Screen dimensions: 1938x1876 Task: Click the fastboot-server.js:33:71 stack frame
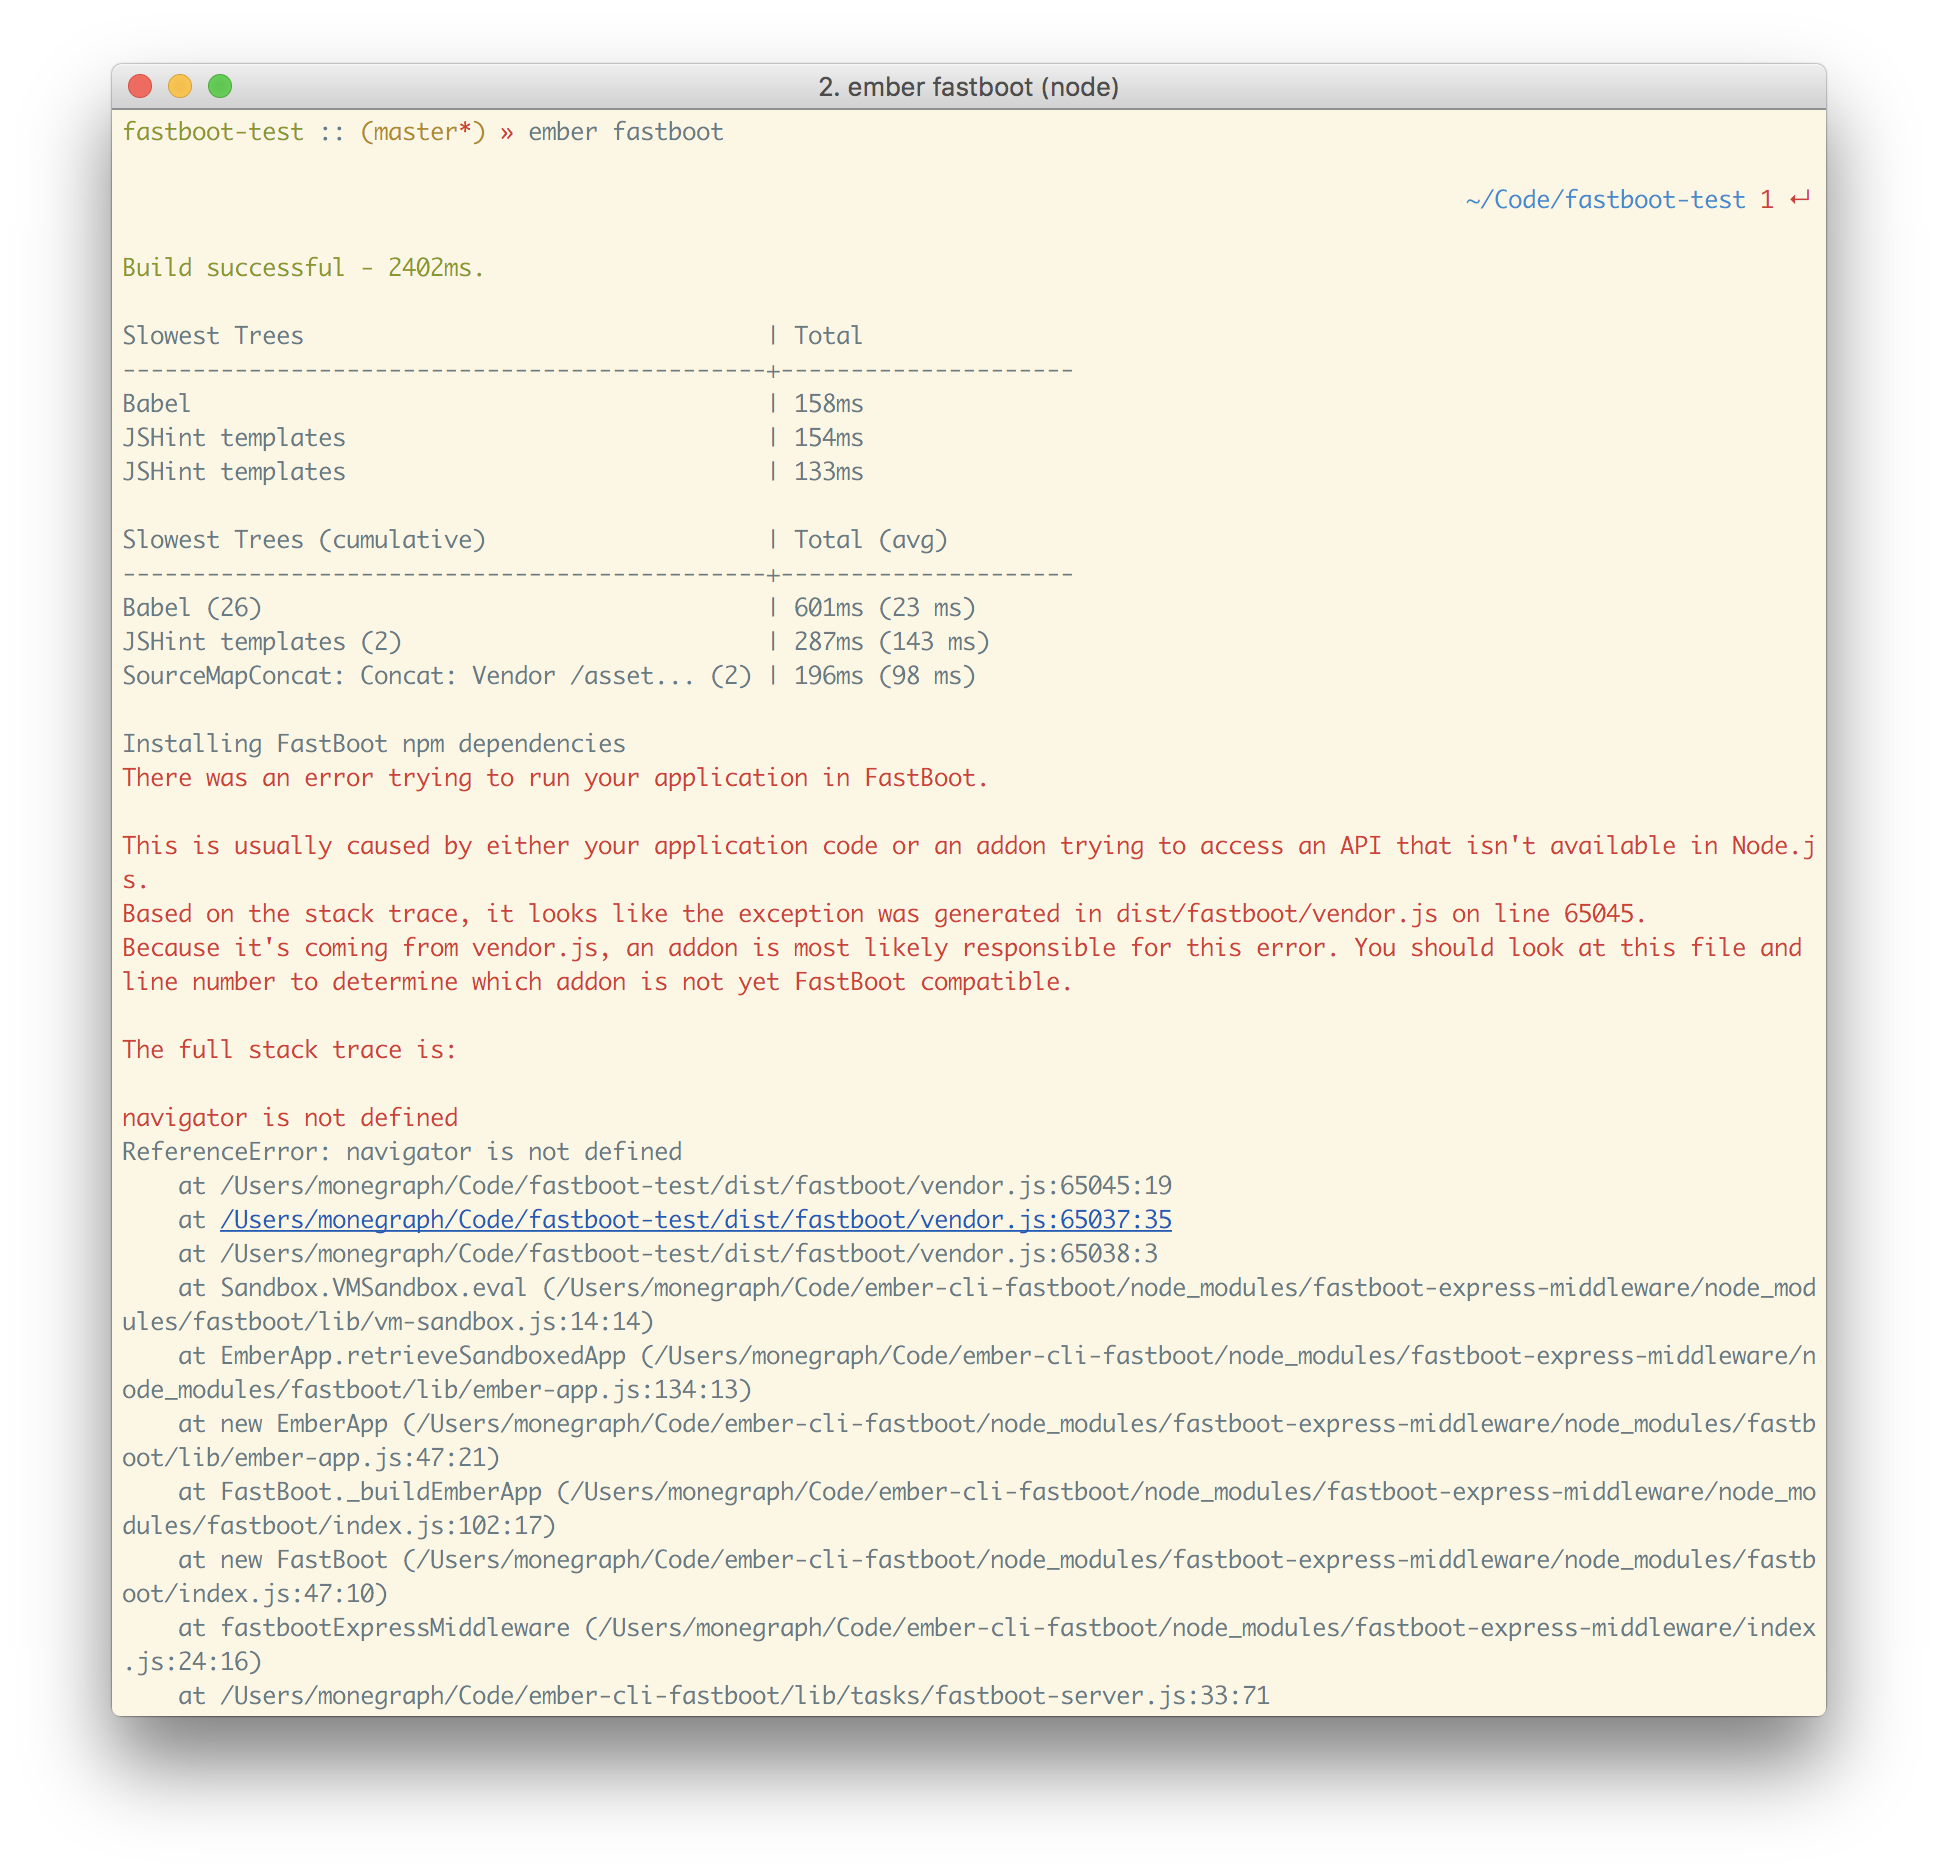point(724,1696)
